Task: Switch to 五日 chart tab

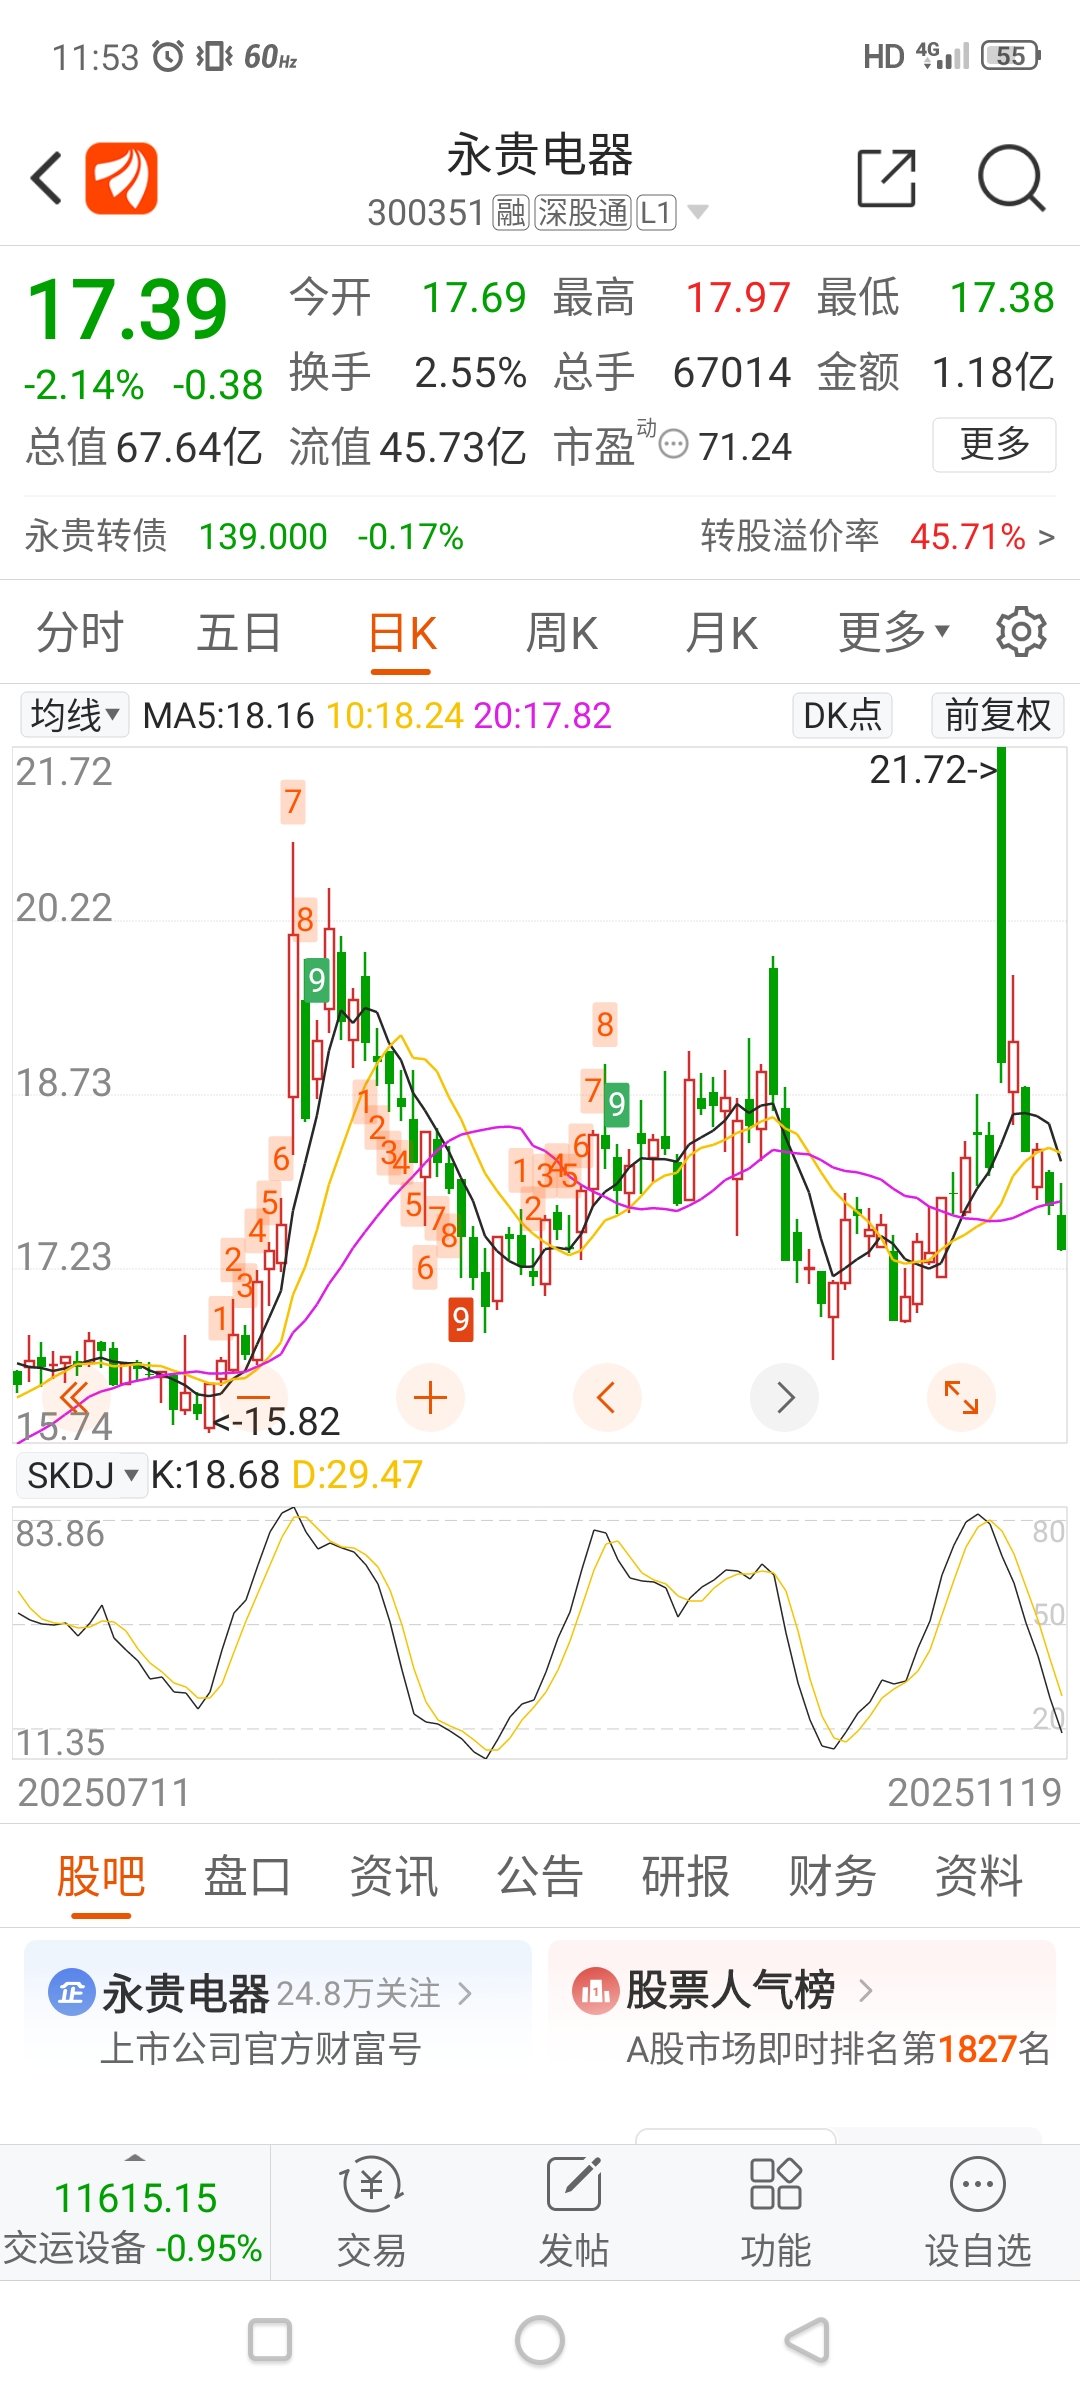Action: click(239, 633)
